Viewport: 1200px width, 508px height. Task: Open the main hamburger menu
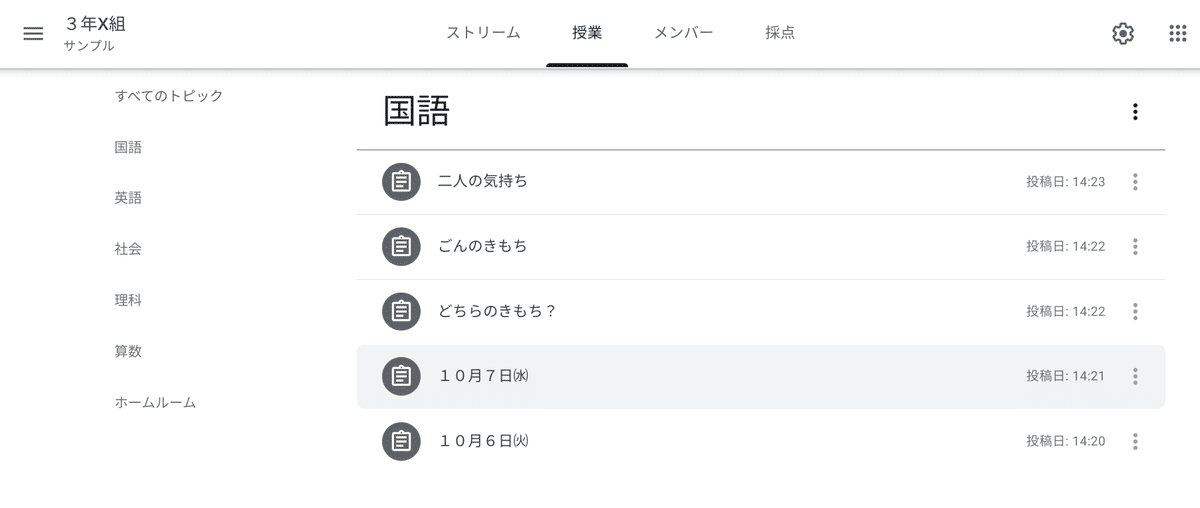point(33,33)
